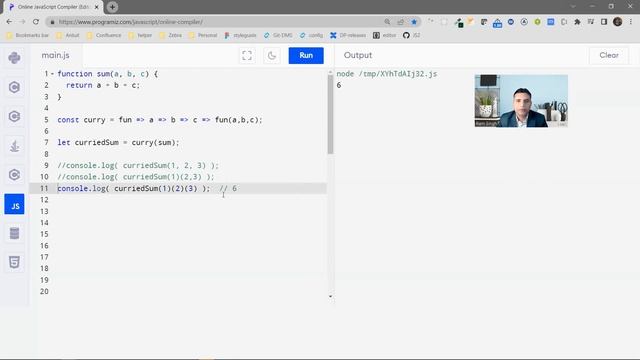The image size is (640, 360).
Task: Open the Zebra bookmark folder
Action: click(170, 36)
